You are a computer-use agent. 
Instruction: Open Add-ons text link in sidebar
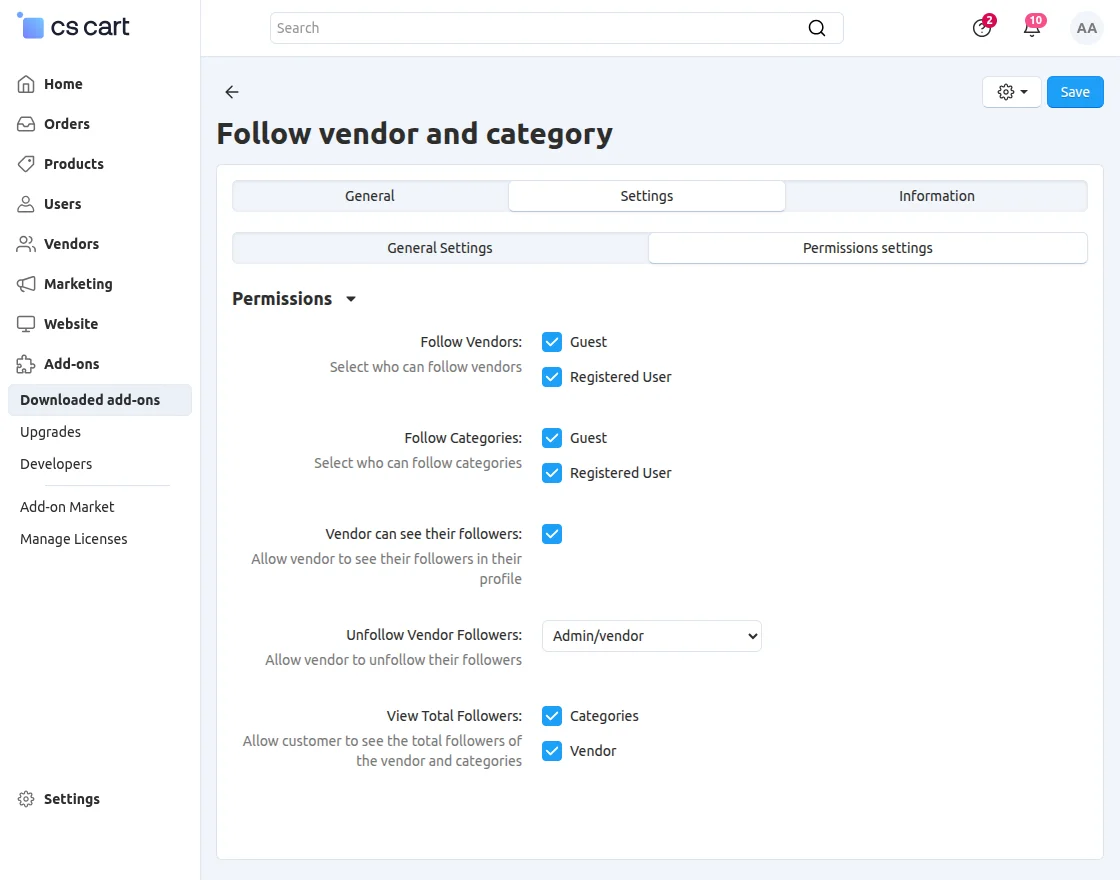pyautogui.click(x=71, y=364)
